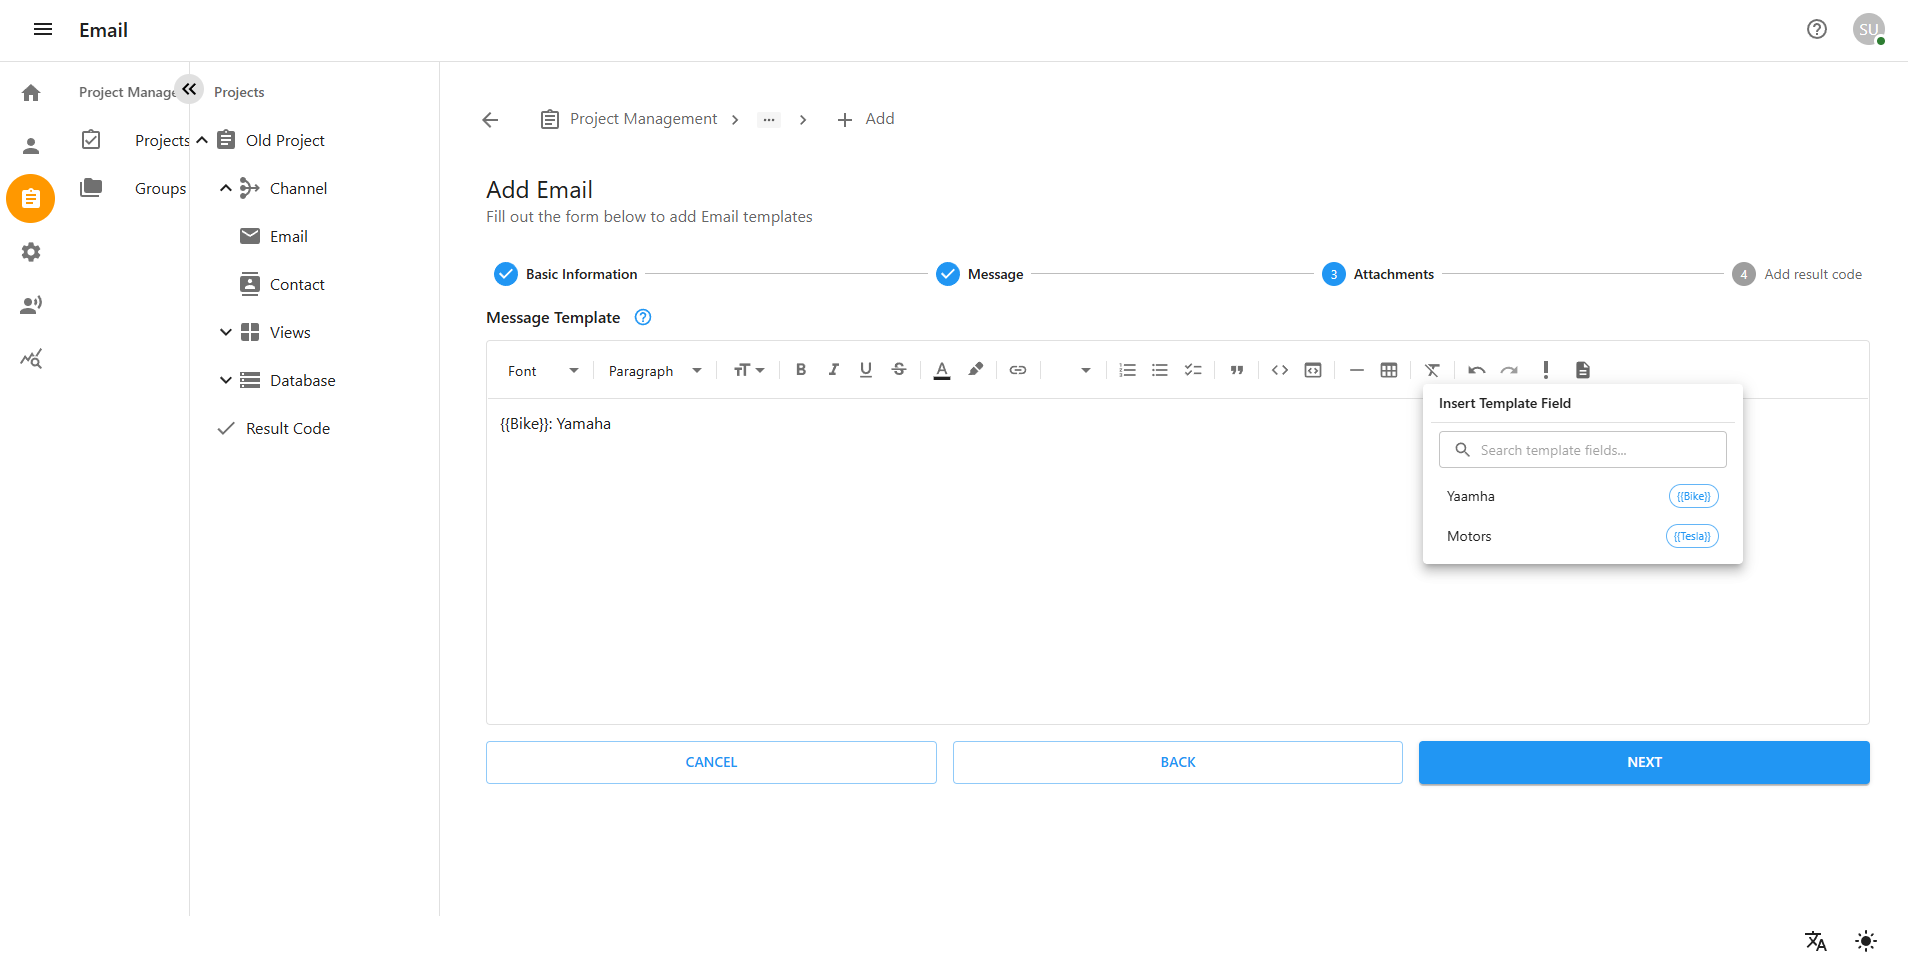Image resolution: width=1908 pixels, height=962 pixels.
Task: Go to Home in the sidebar
Action: (31, 93)
